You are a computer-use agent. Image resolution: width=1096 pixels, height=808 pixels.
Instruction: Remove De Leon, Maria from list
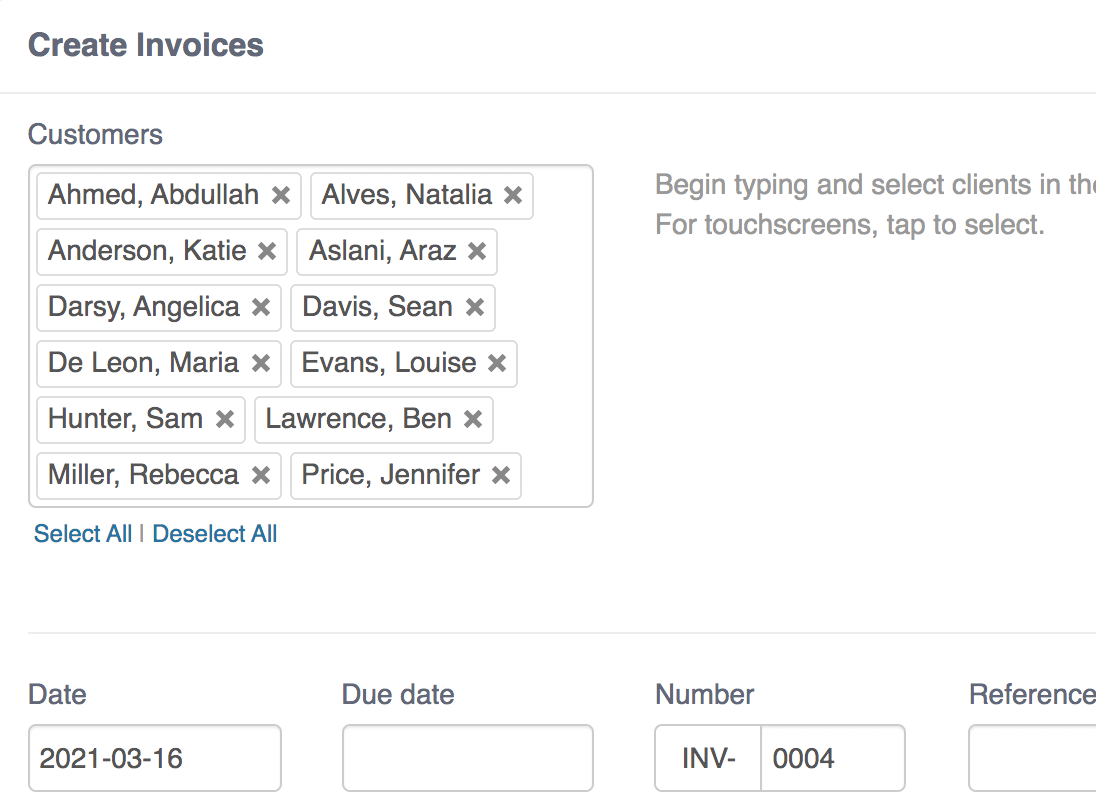[x=261, y=363]
